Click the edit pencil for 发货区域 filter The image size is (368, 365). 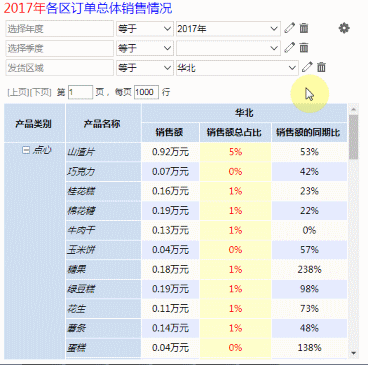click(x=307, y=67)
